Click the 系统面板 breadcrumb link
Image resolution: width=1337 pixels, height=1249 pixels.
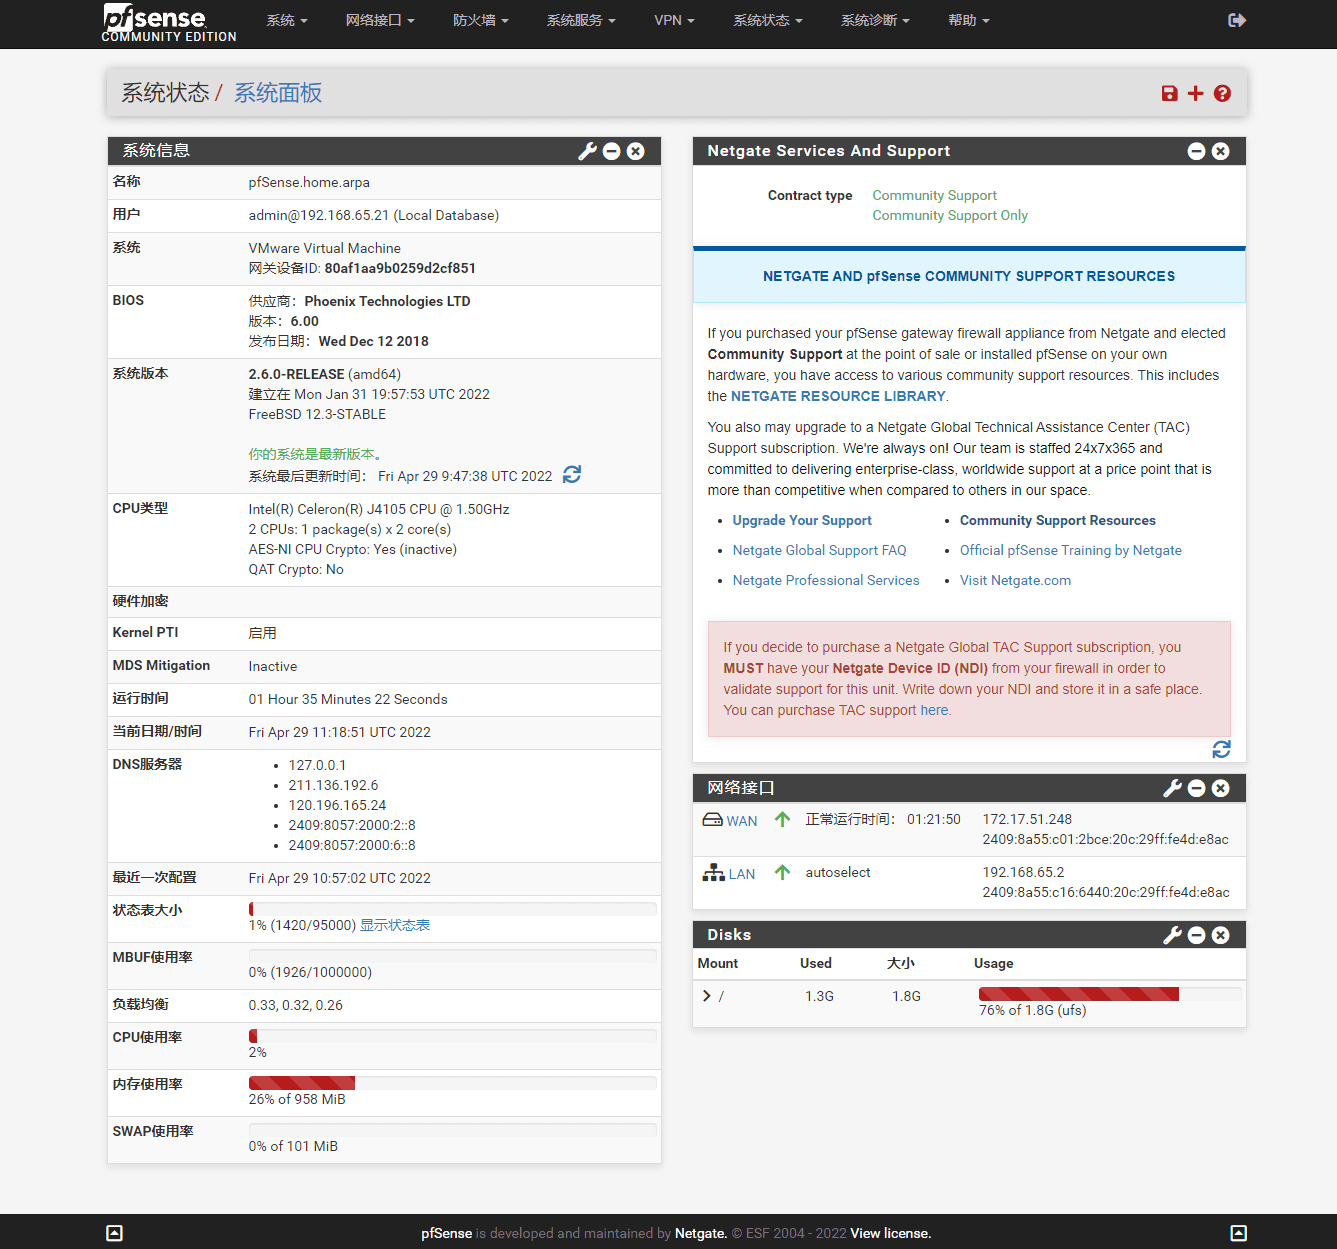(278, 93)
